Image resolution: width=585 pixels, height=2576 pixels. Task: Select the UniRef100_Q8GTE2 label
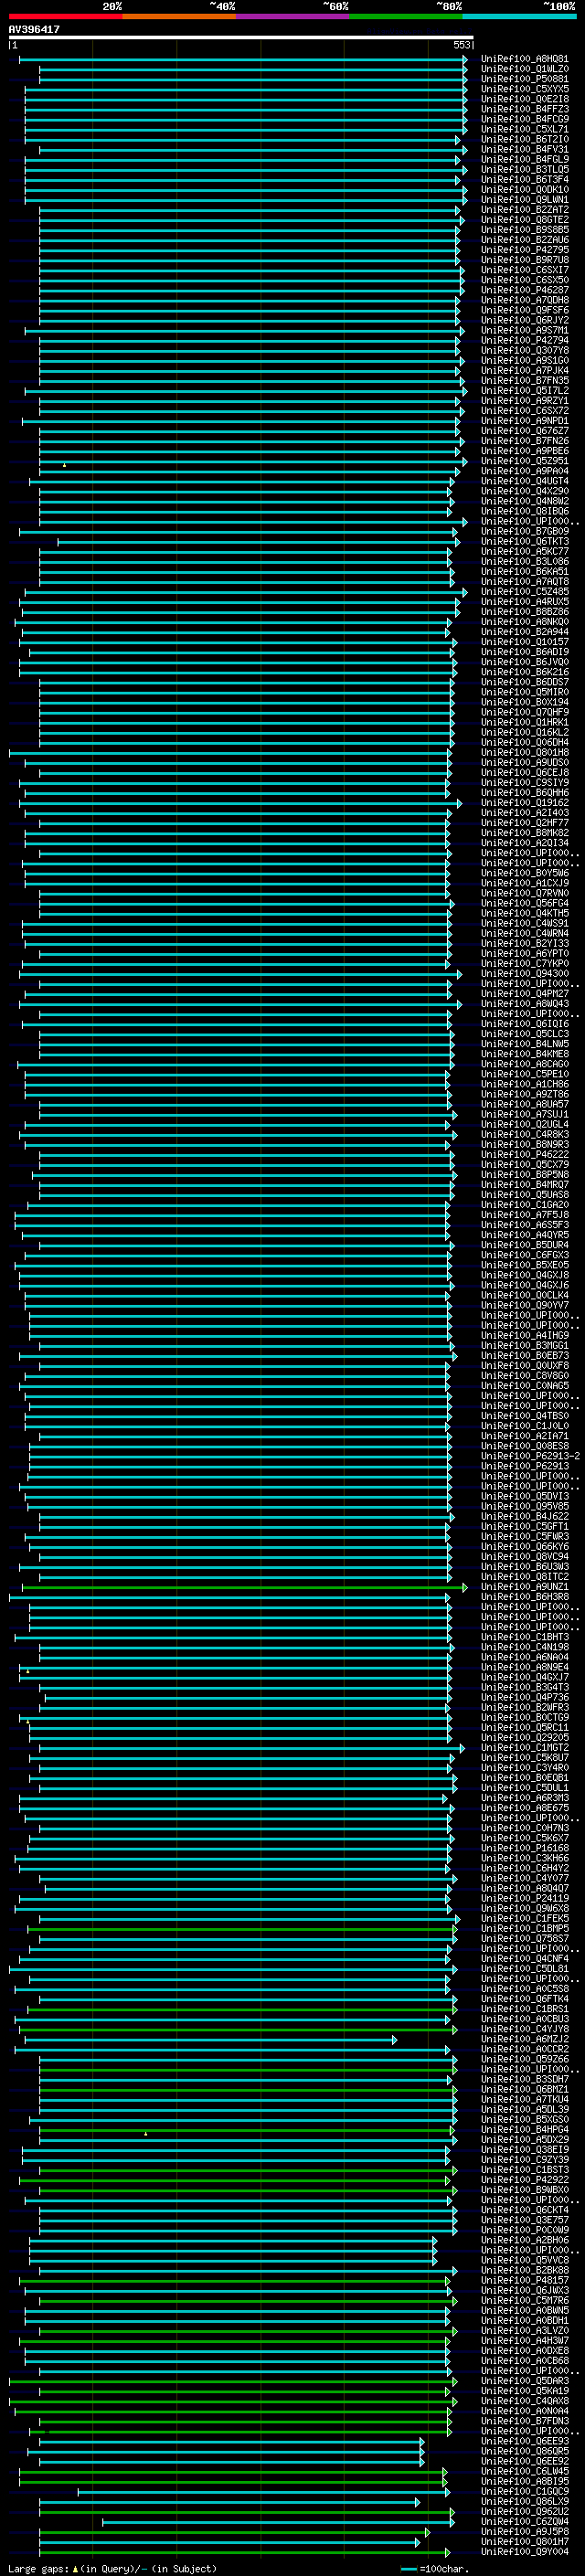(x=524, y=220)
